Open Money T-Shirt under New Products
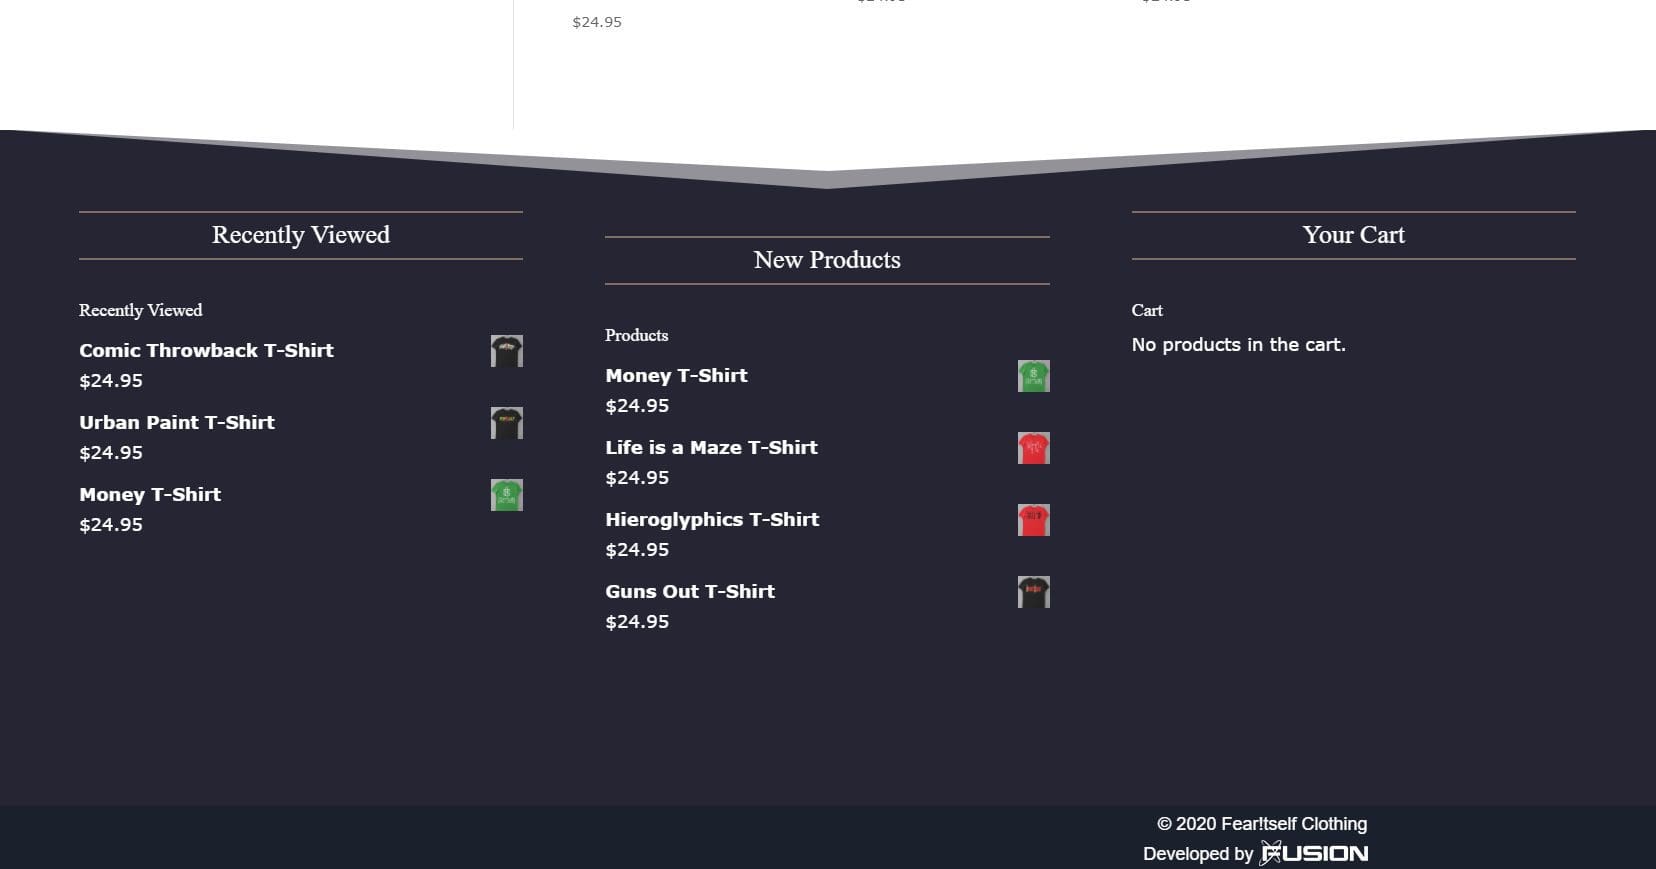The image size is (1656, 869). click(x=676, y=375)
